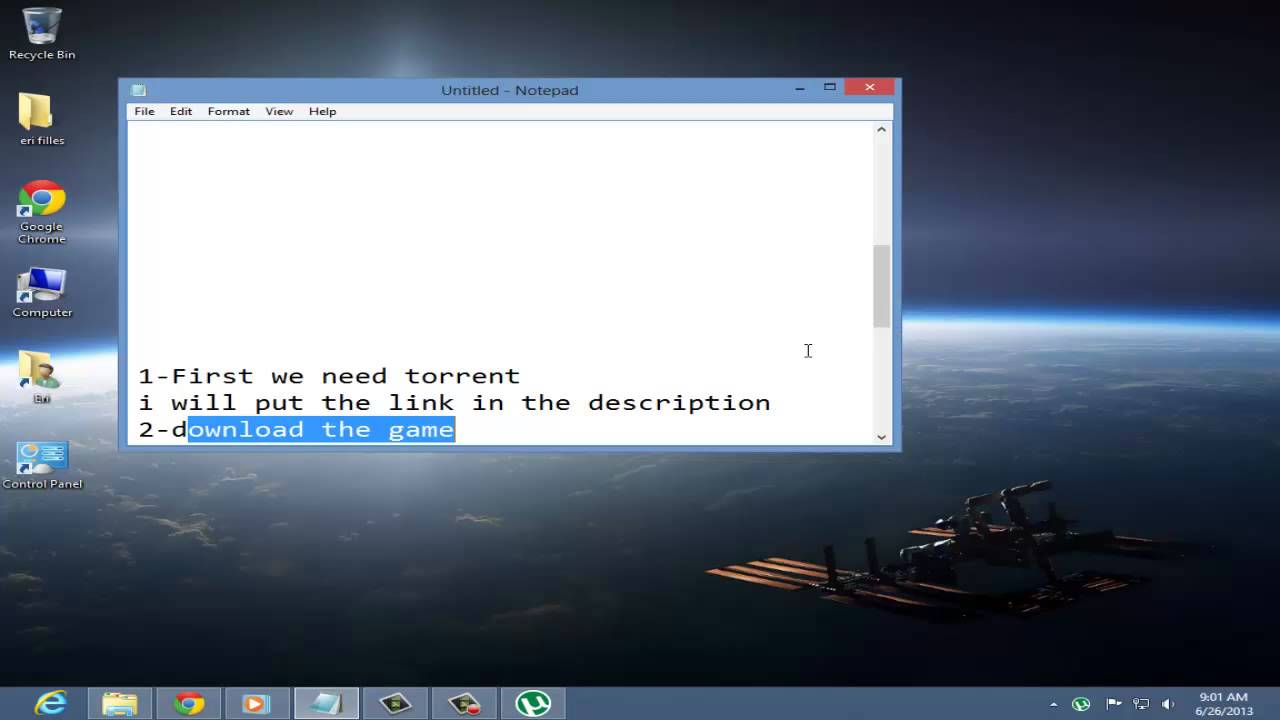Open the Help menu in Notepad
The image size is (1280, 720).
click(x=322, y=111)
